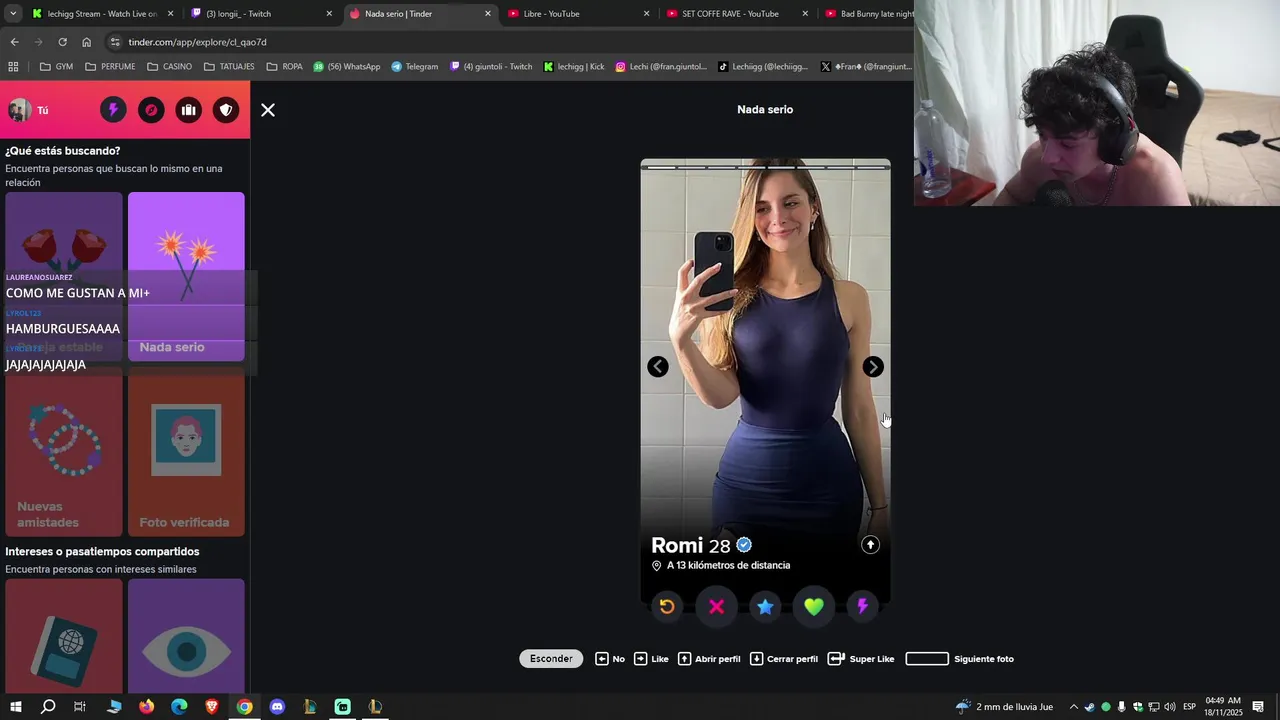
Task: Open the safety shield icon in Tinder header
Action: [226, 110]
